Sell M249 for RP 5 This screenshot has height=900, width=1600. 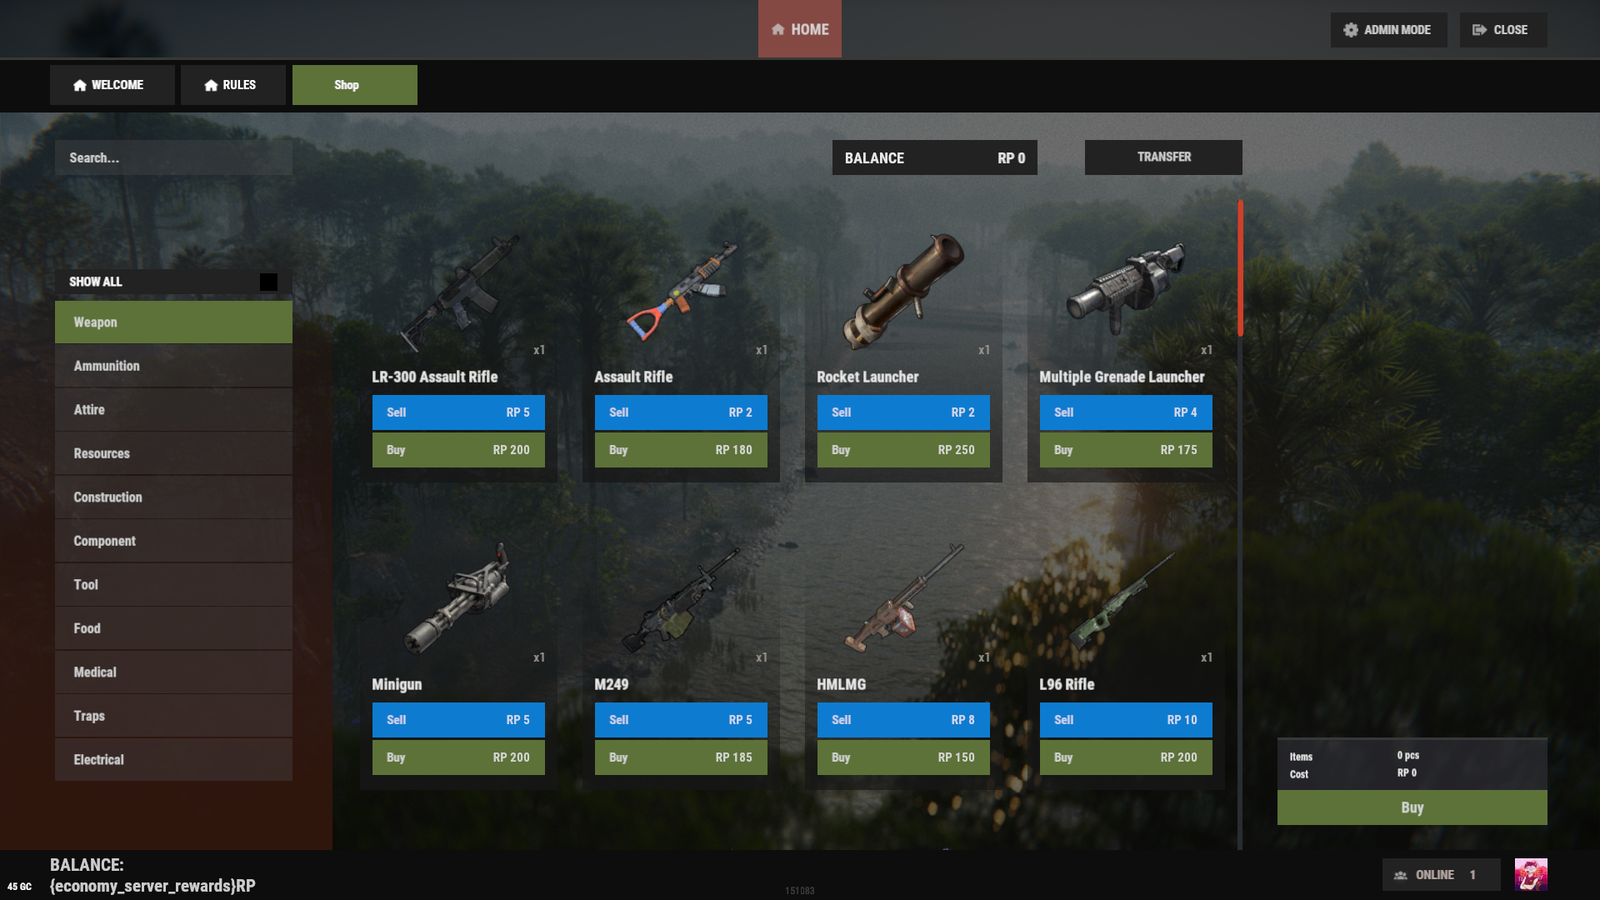click(681, 720)
